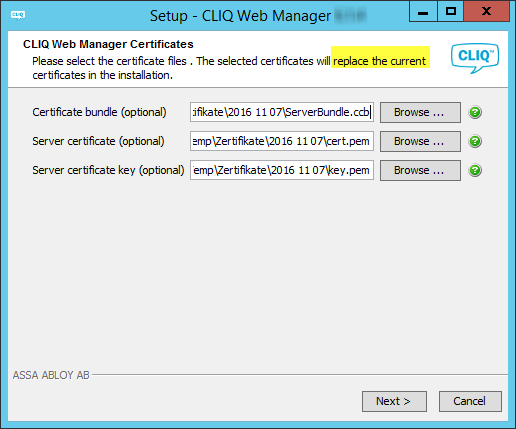
Task: Click 'Certificate bundle (optional)' label
Action: point(99,112)
